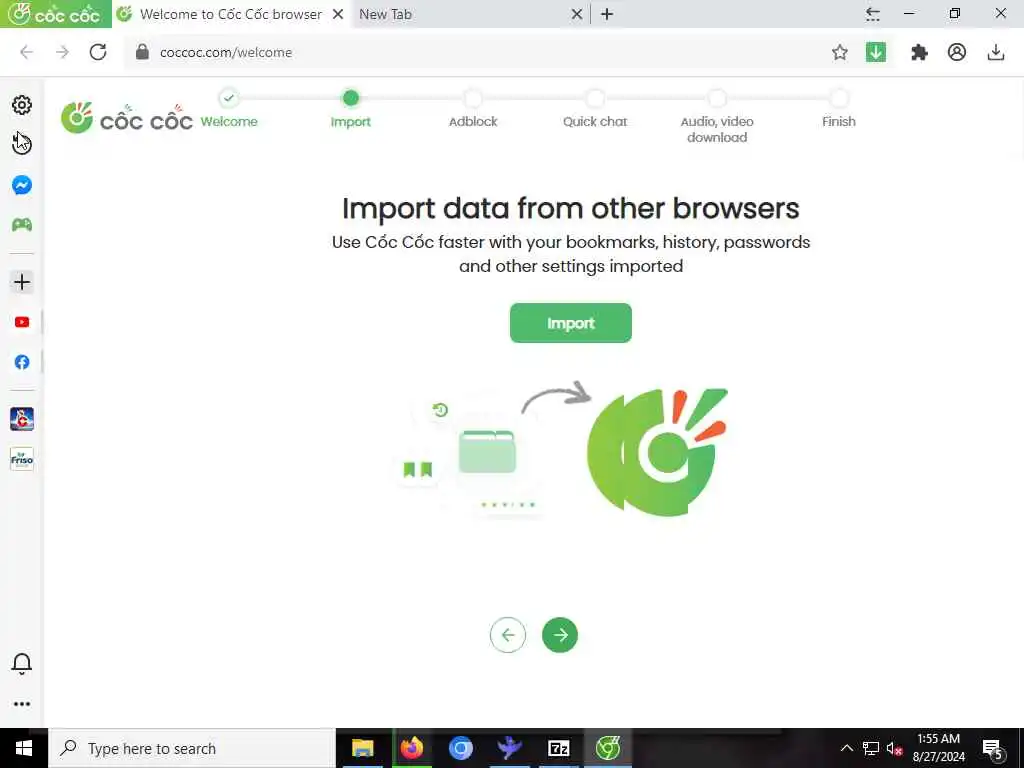Go to the next onboarding step arrow
This screenshot has width=1024, height=768.
click(560, 635)
